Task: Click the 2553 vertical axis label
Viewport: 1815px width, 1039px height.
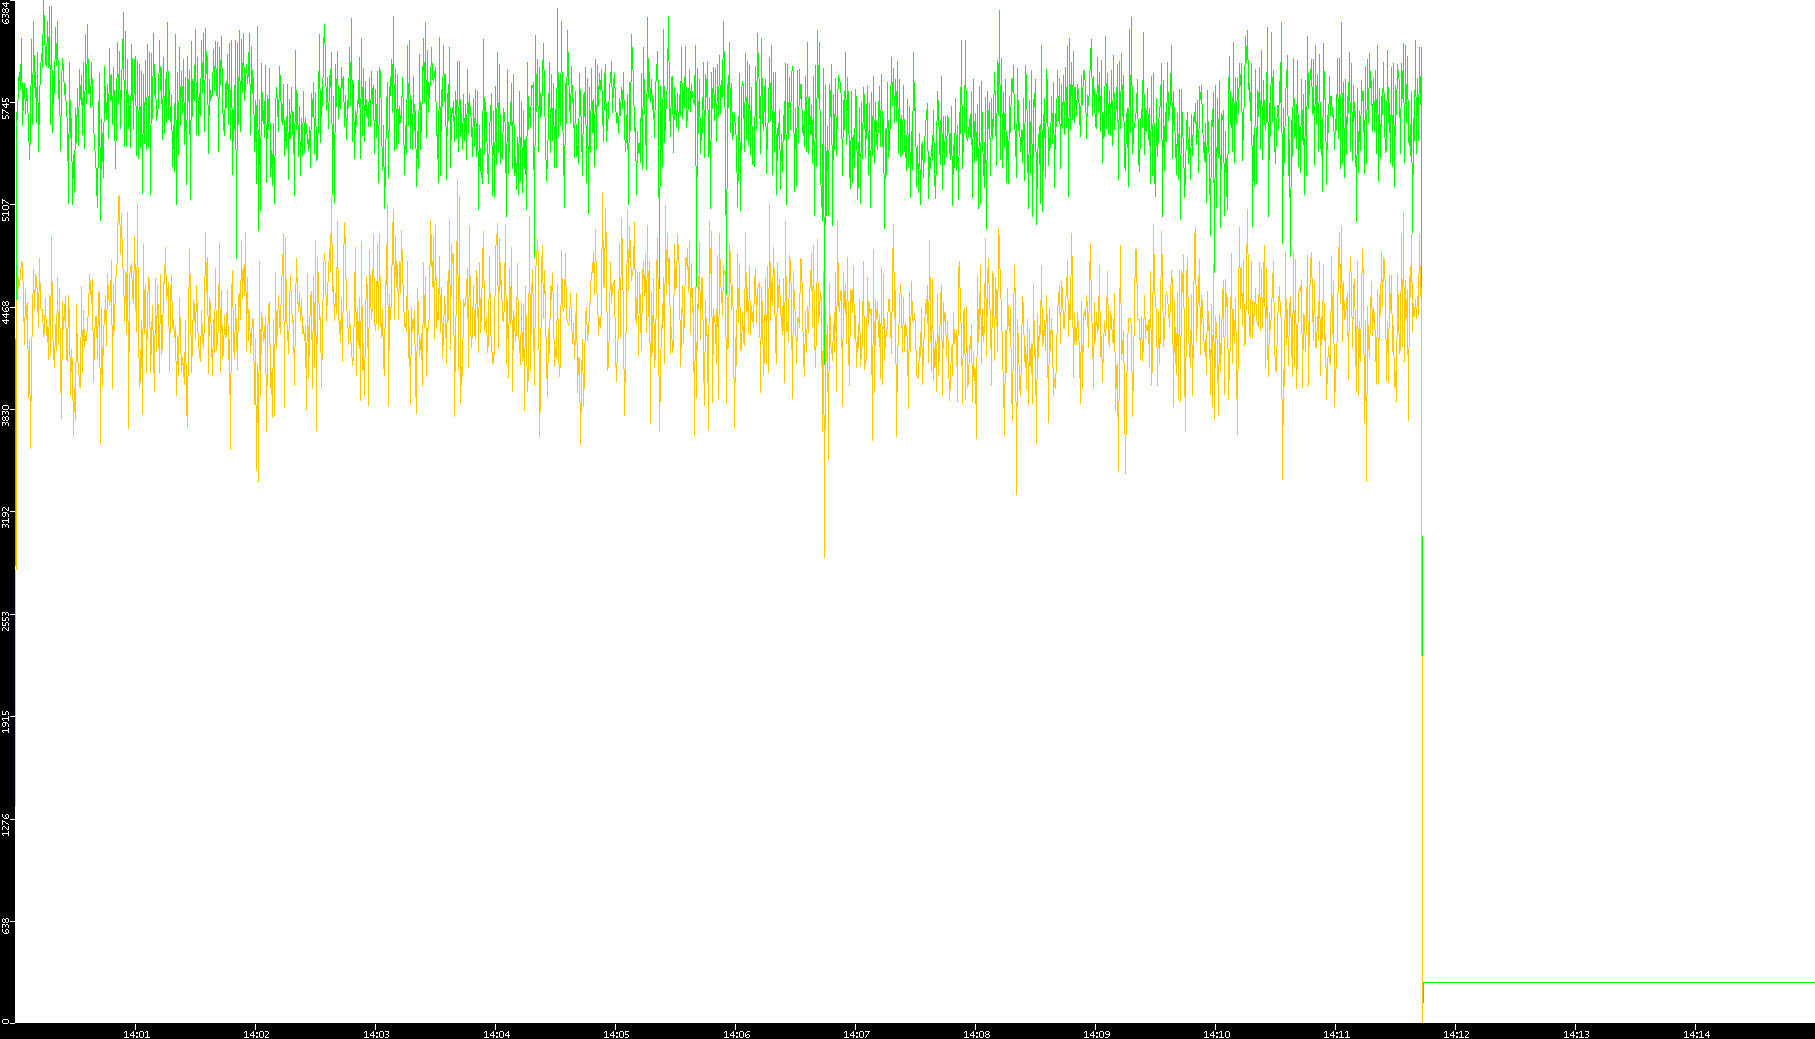Action: point(6,620)
